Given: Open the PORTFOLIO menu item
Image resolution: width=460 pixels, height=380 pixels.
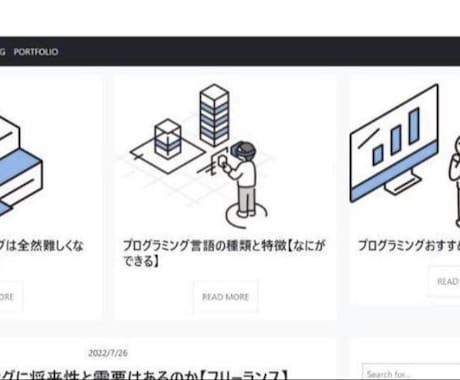Looking at the screenshot, I should tap(36, 52).
